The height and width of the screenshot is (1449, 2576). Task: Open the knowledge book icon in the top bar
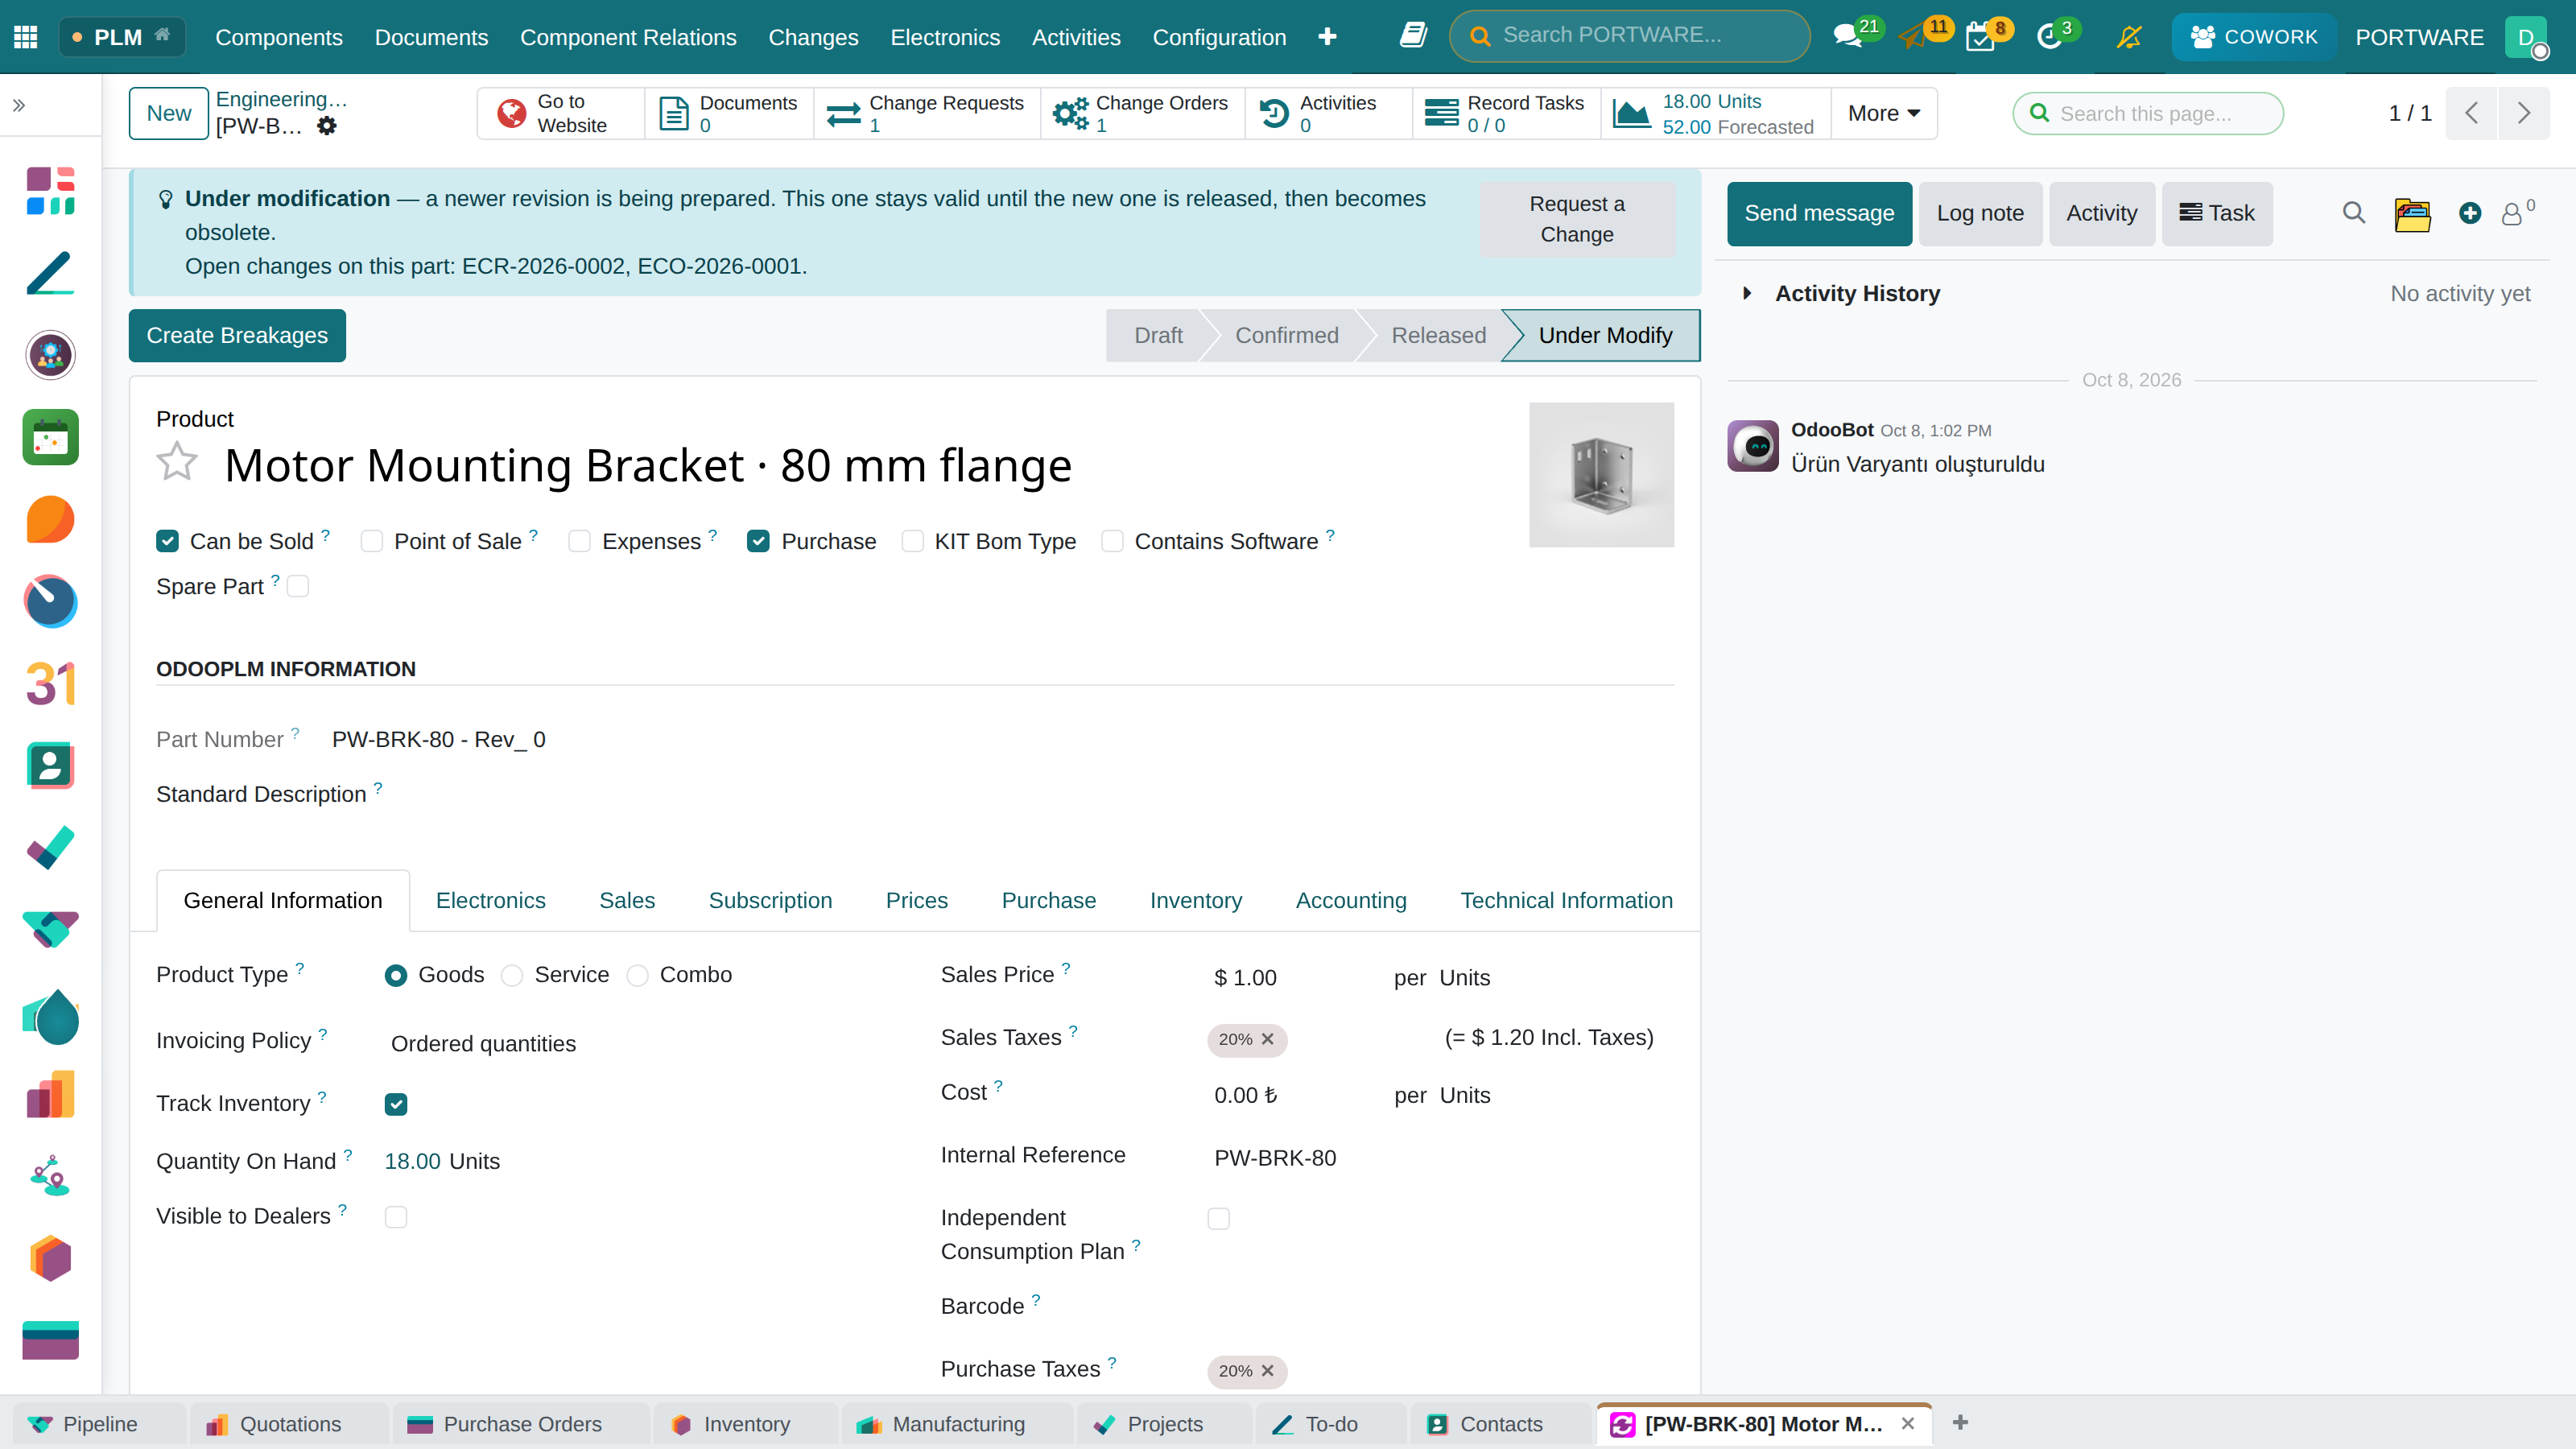(1413, 36)
